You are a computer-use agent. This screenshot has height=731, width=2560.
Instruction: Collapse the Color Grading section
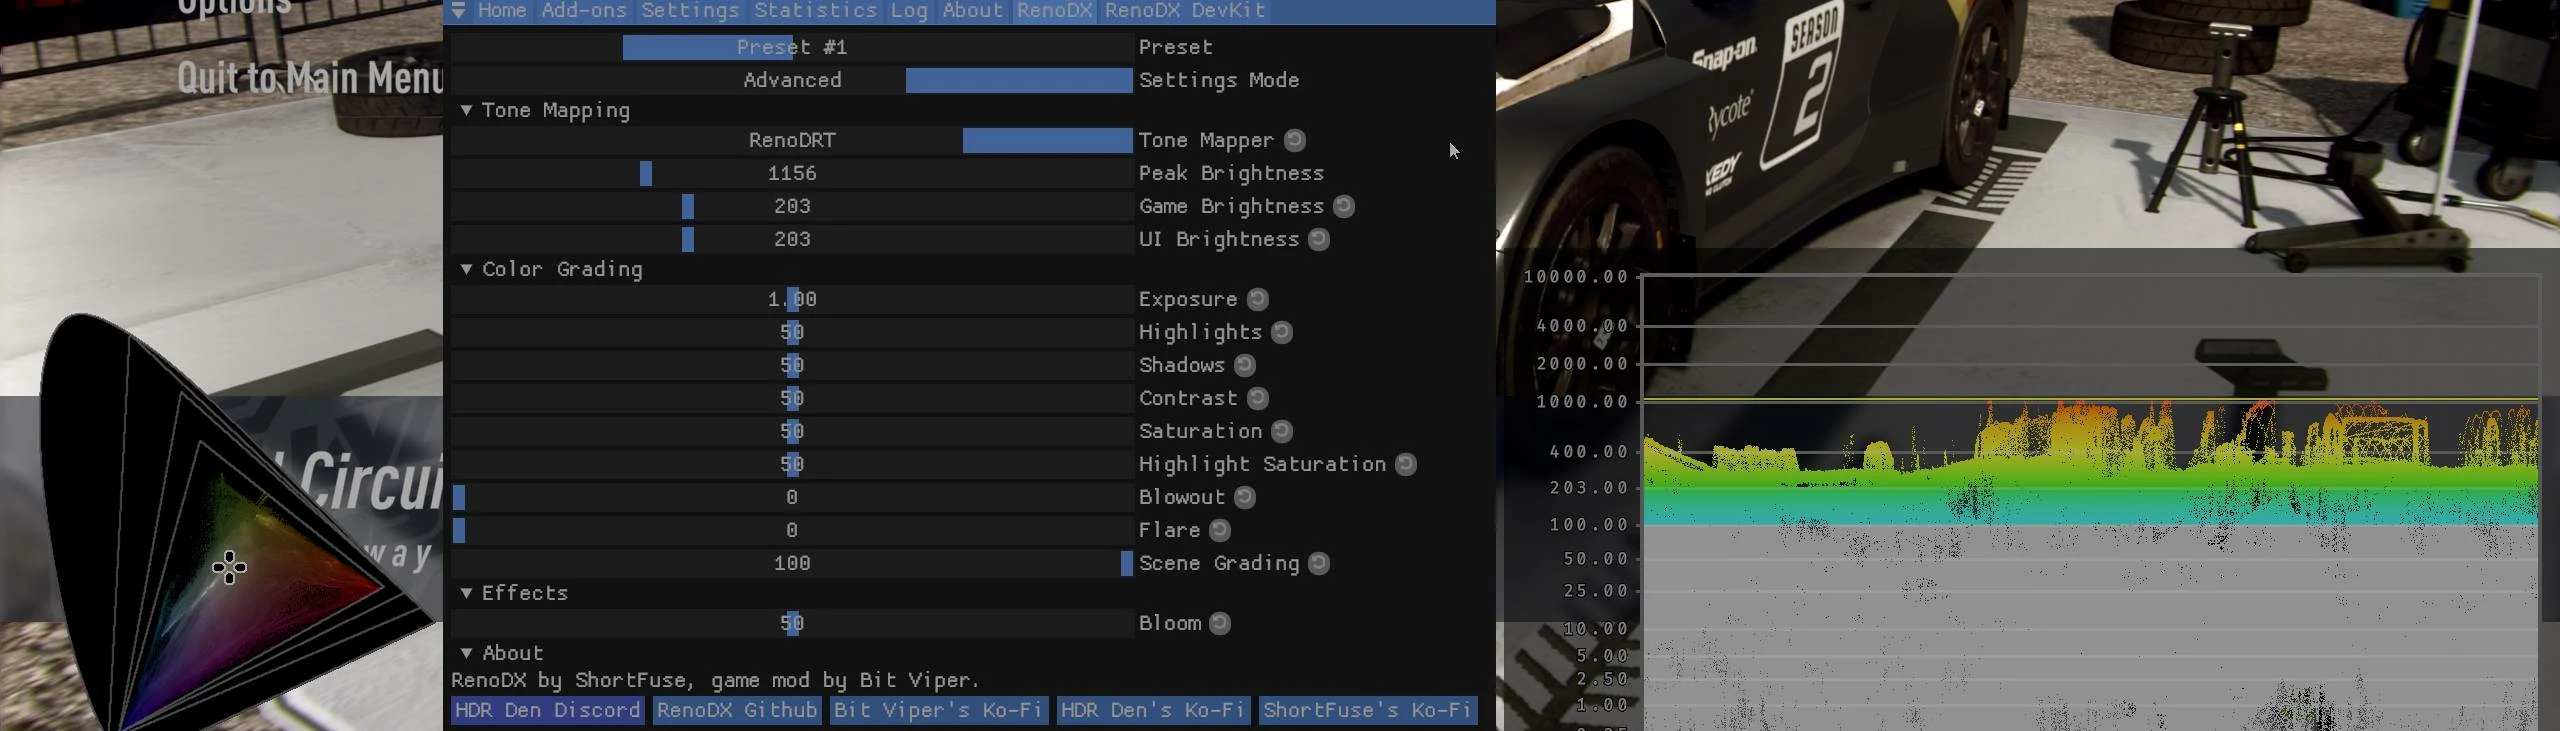coord(466,269)
